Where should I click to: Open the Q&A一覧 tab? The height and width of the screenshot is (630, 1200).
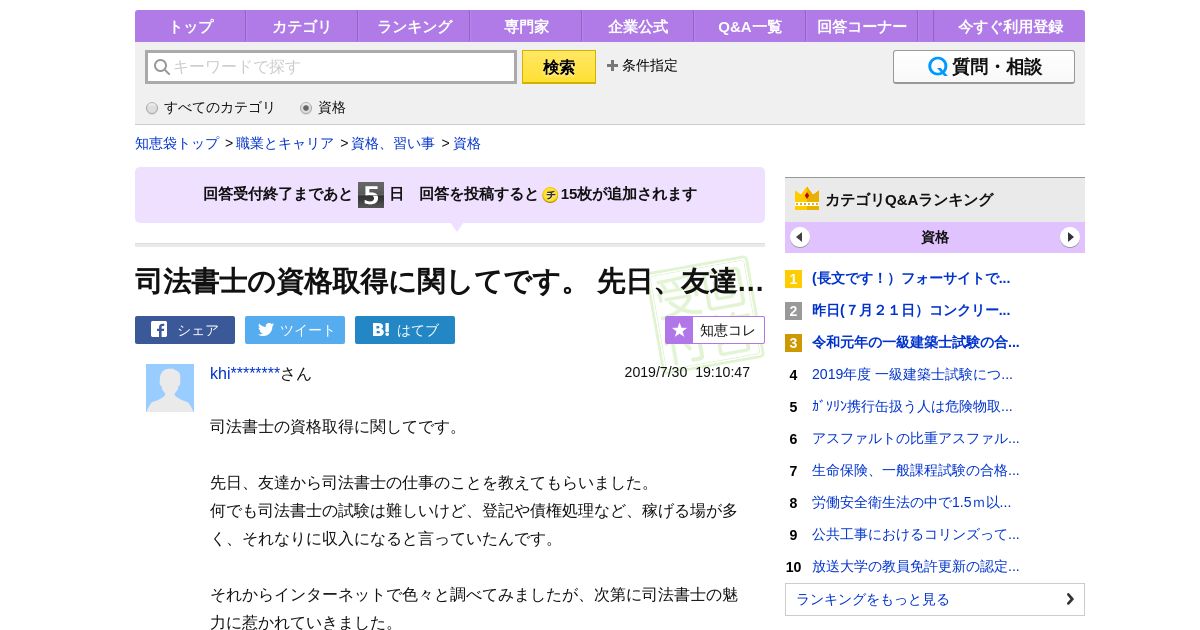pyautogui.click(x=750, y=26)
